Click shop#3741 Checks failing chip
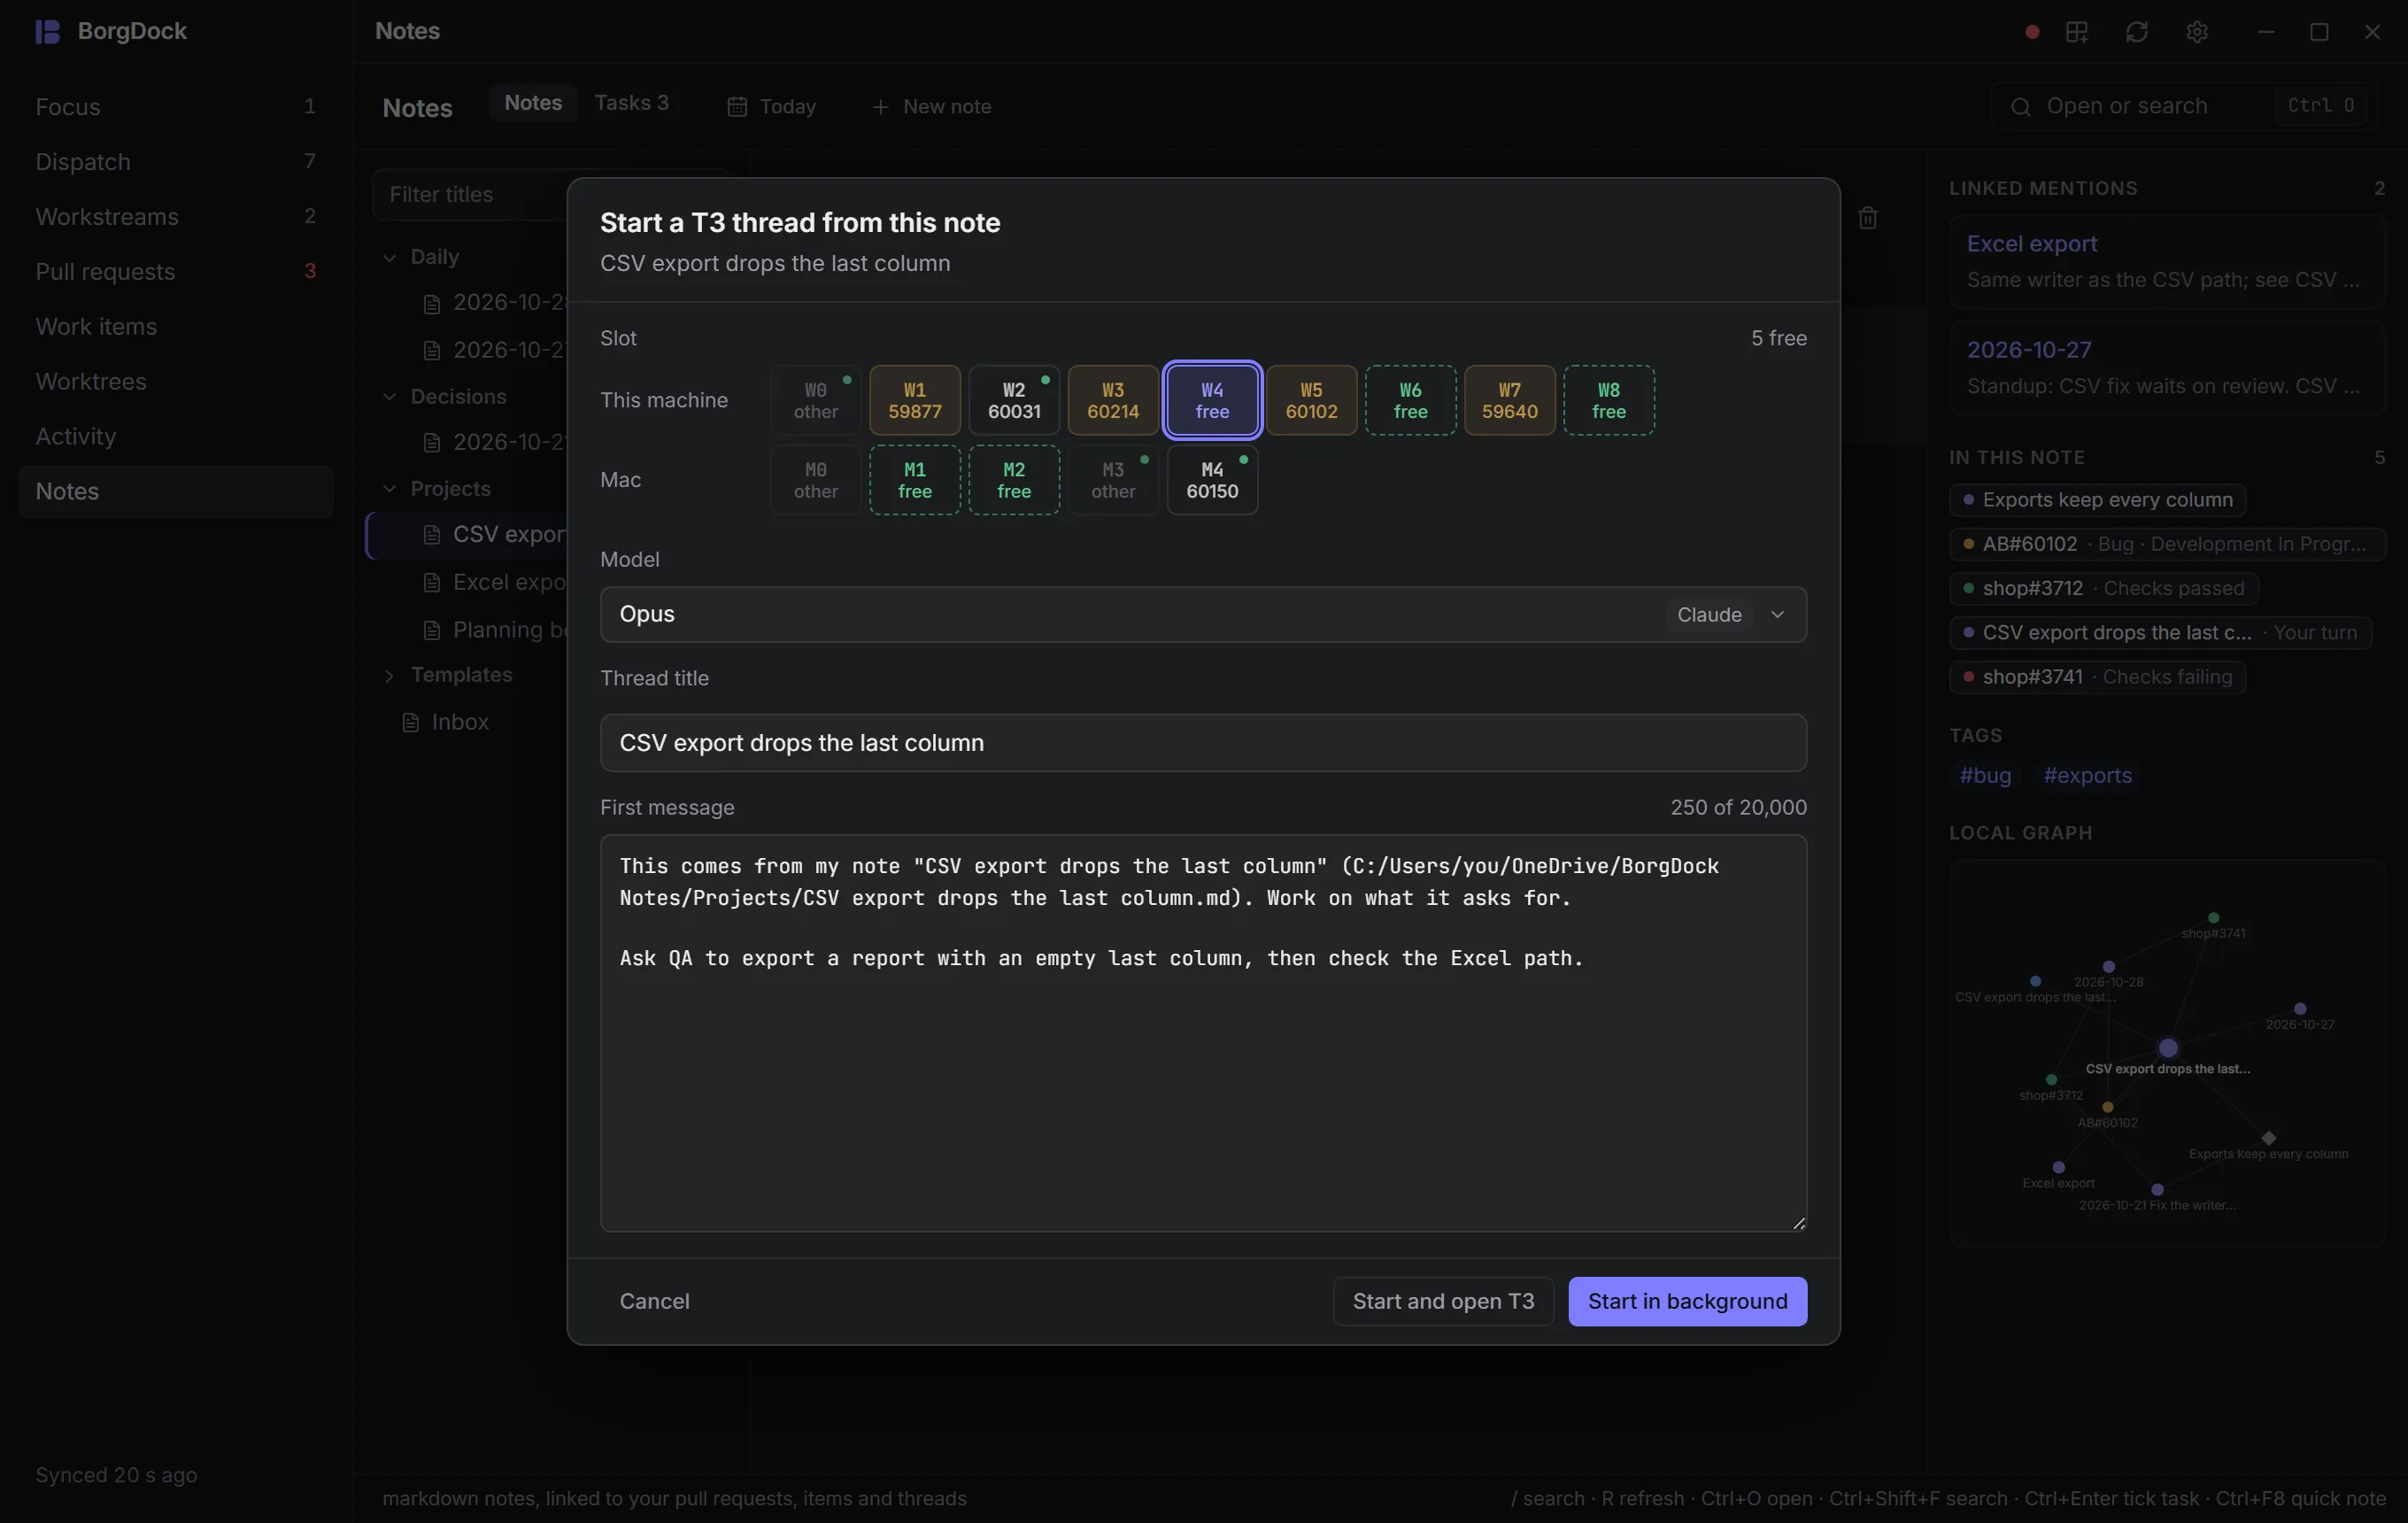This screenshot has height=1523, width=2408. pos(2097,677)
